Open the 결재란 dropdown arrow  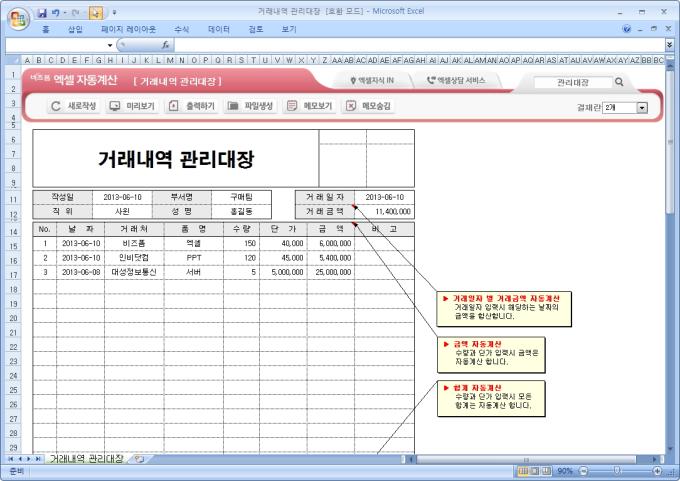click(642, 107)
